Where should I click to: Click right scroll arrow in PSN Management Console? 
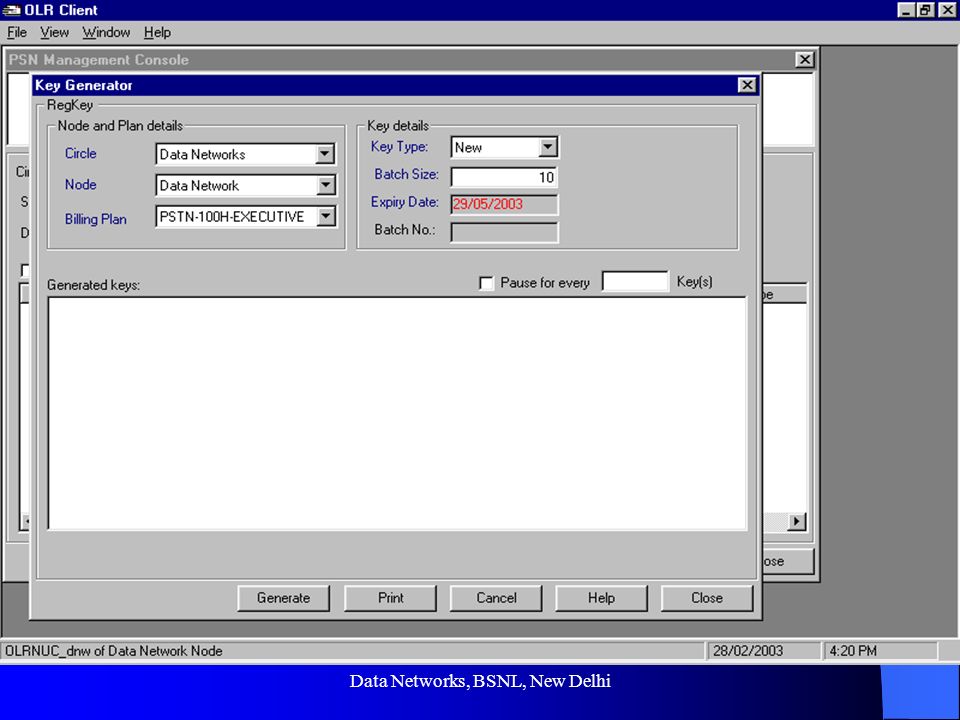797,522
